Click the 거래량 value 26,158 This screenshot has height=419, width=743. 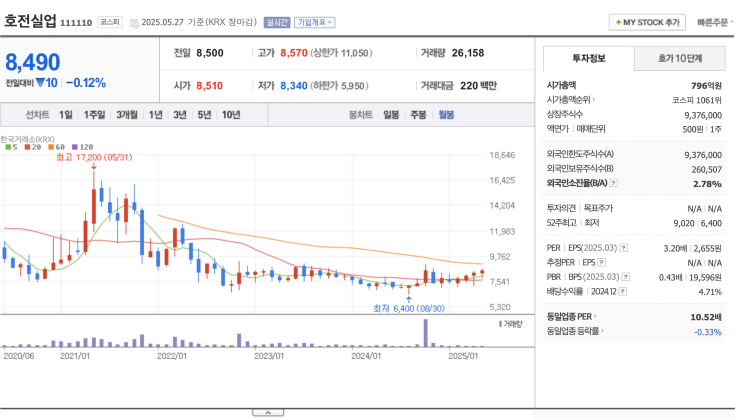click(x=468, y=53)
